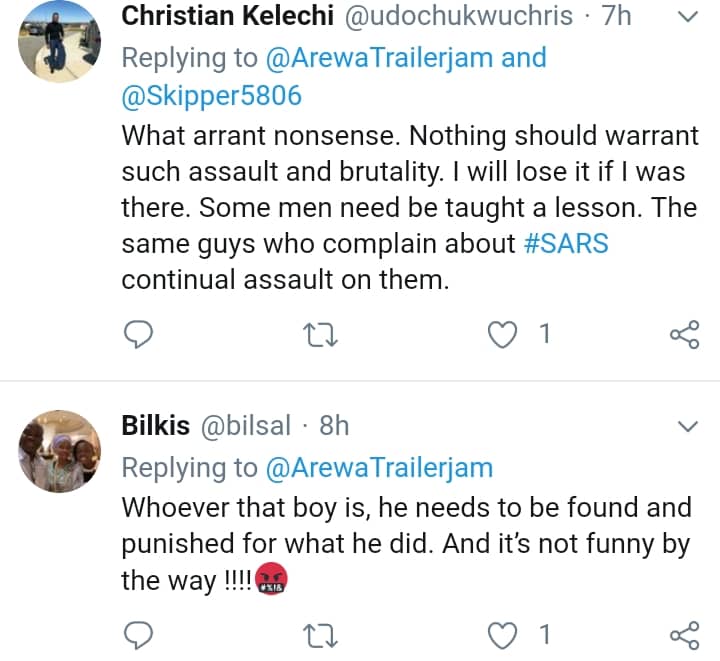This screenshot has height=661, width=720.
Task: Click the #SARS hashtag
Action: coord(566,244)
